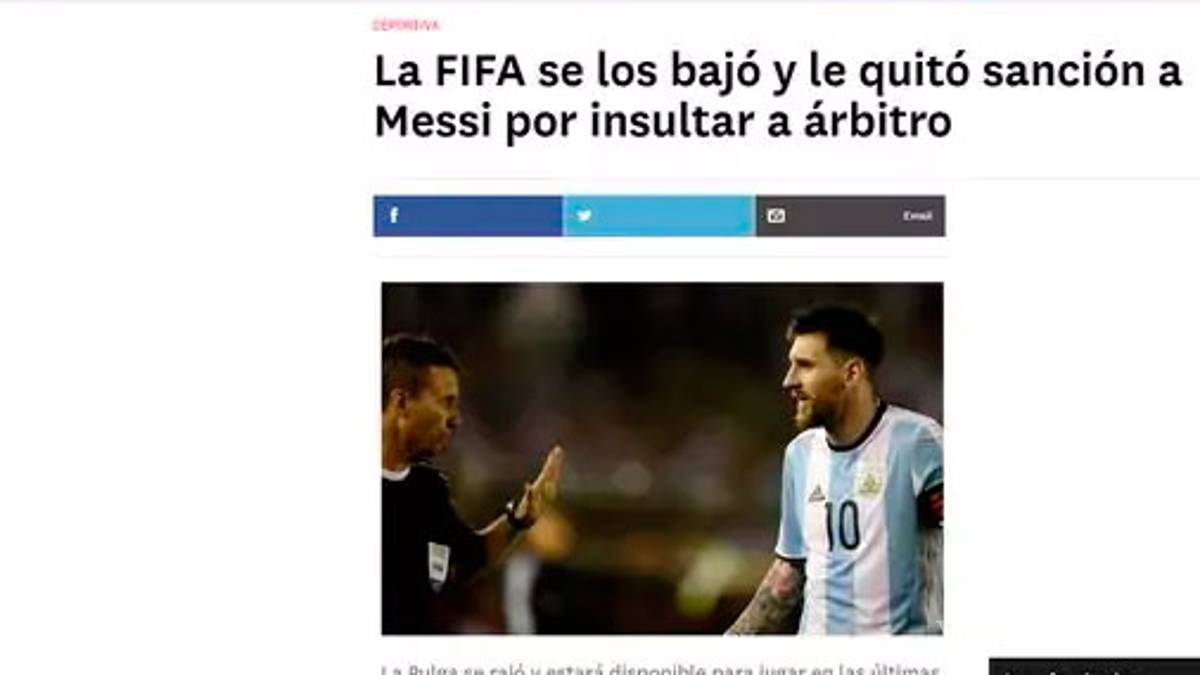Click the Argentina crest on Messi's shirt

(x=869, y=482)
